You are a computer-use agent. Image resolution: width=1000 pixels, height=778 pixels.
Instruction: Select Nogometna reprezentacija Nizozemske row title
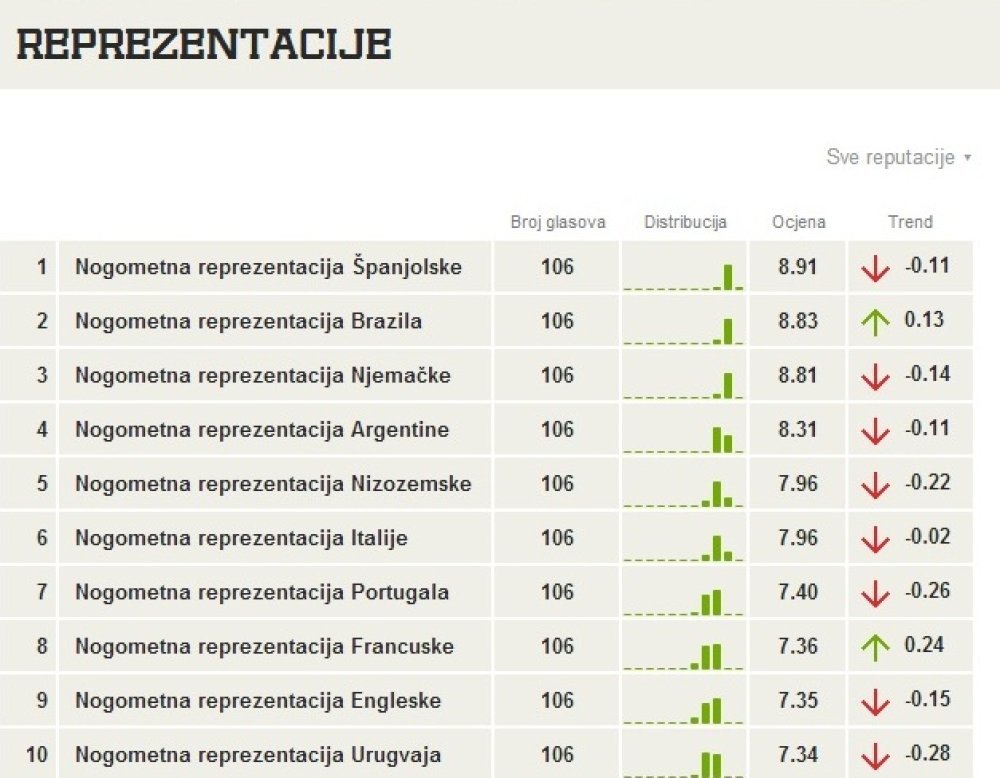click(x=273, y=484)
